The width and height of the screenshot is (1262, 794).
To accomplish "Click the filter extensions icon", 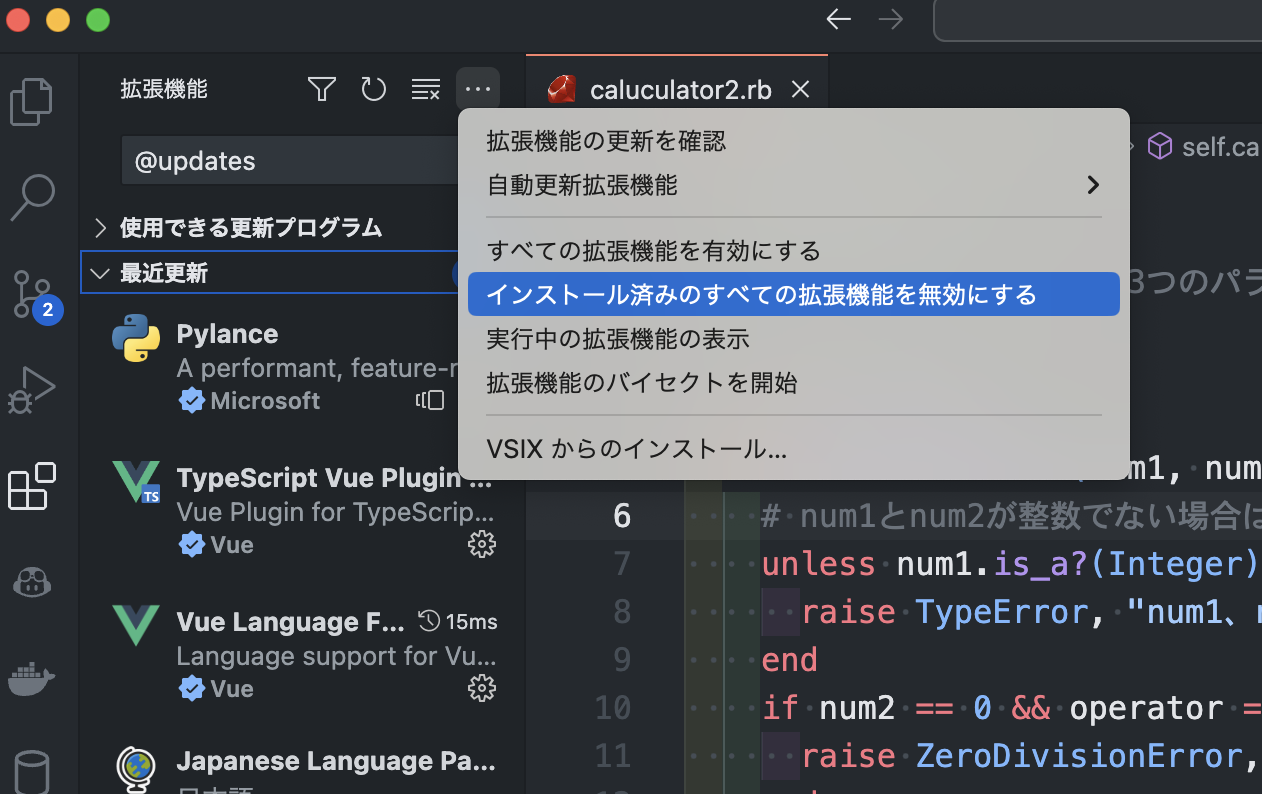I will tap(321, 89).
